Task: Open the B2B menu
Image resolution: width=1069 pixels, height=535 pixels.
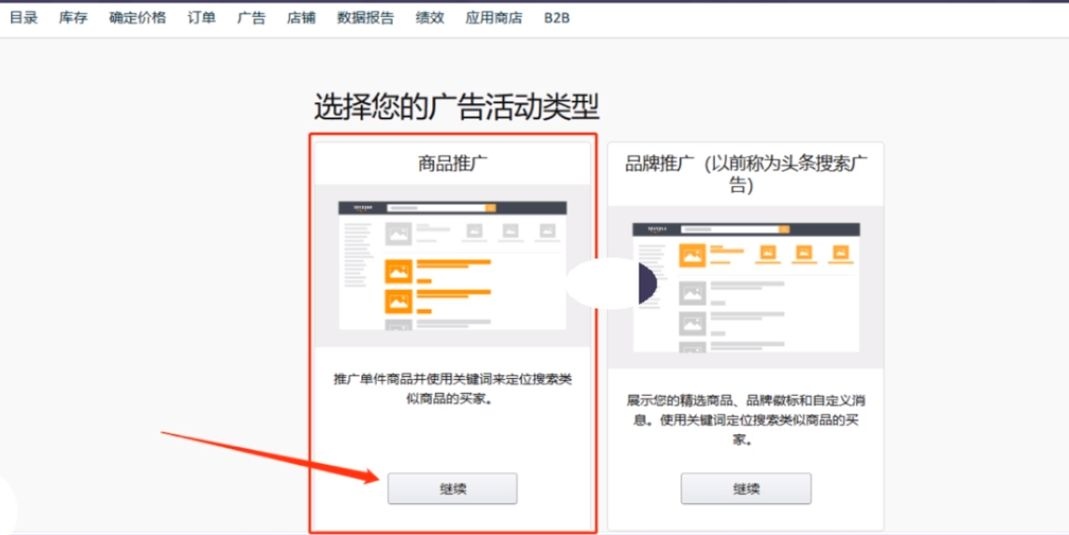Action: click(x=556, y=18)
